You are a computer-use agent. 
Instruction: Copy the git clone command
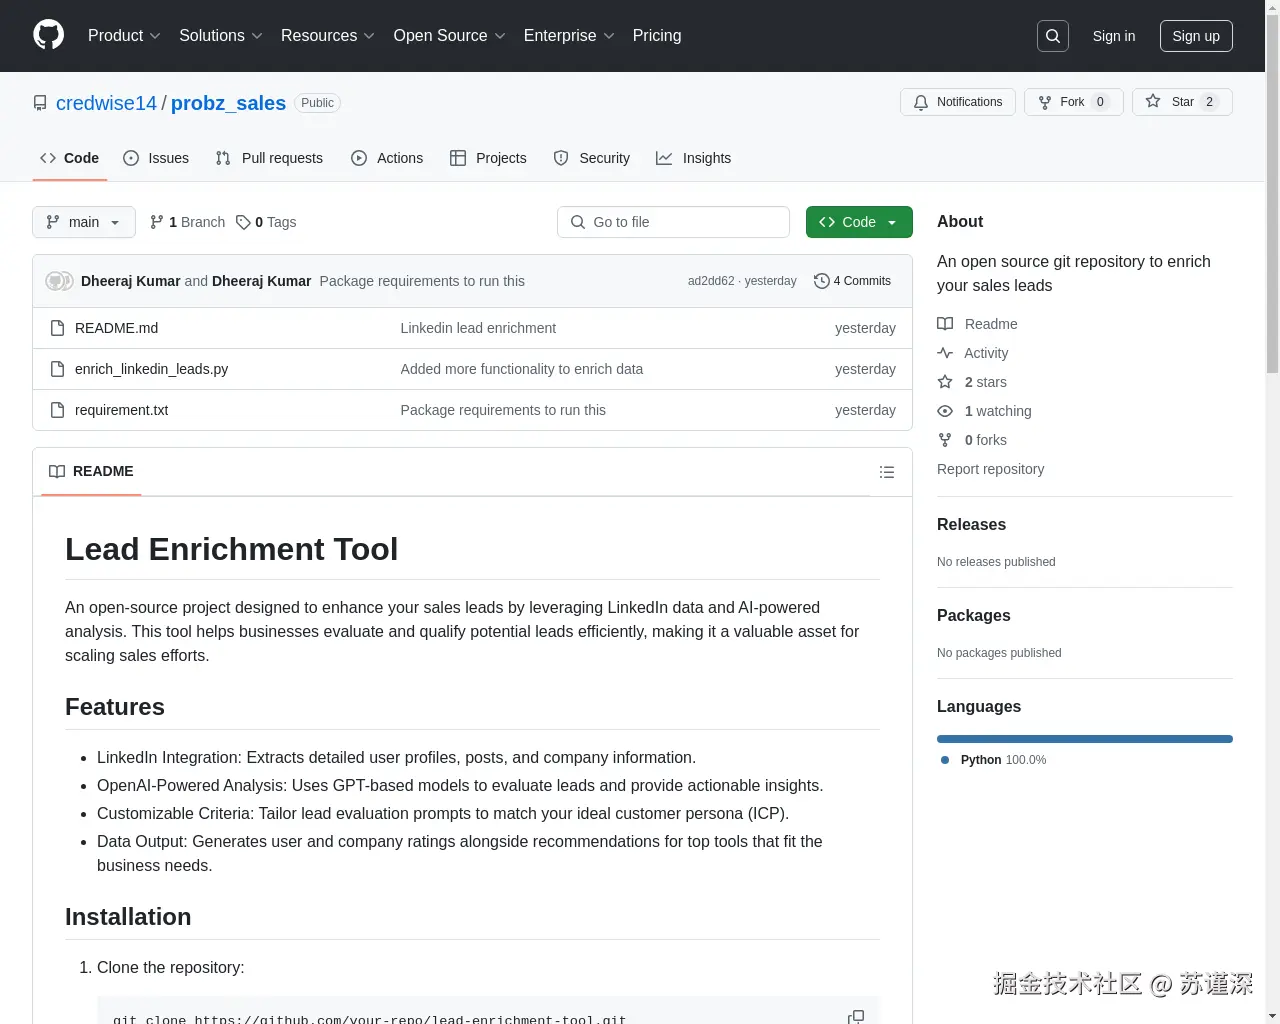point(855,1016)
